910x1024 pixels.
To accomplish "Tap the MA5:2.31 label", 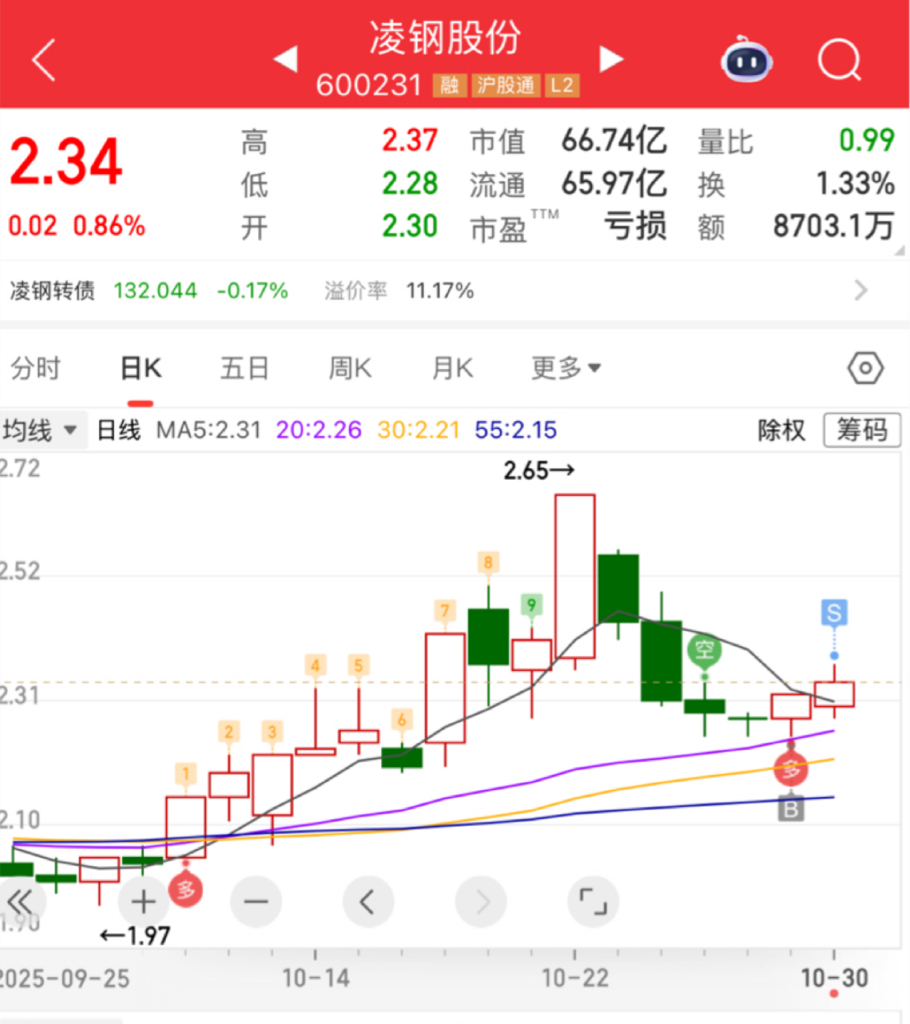I will 208,430.
